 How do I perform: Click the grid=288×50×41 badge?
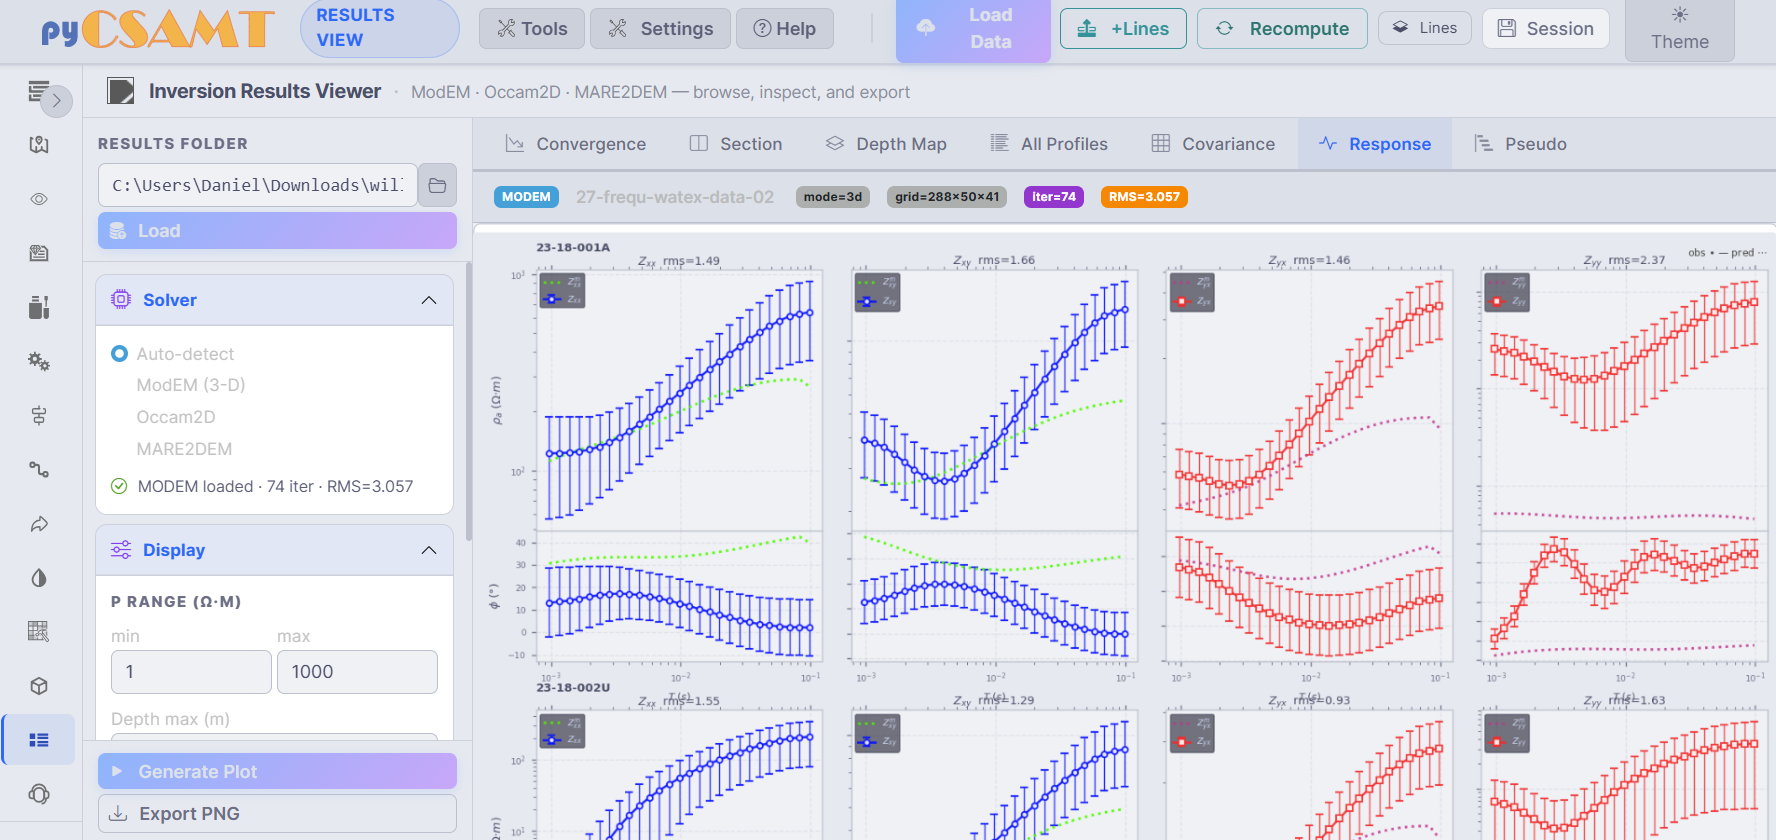click(x=947, y=197)
